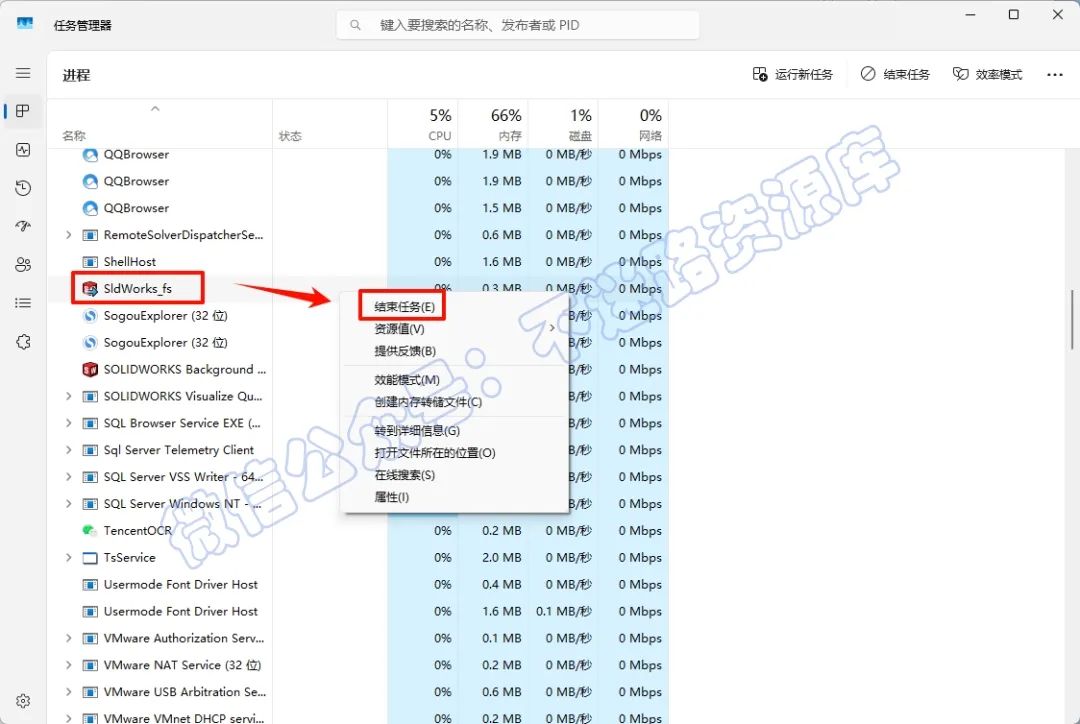The height and width of the screenshot is (724, 1080).
Task: Choose 结束任务(E) in the context menu
Action: [404, 307]
